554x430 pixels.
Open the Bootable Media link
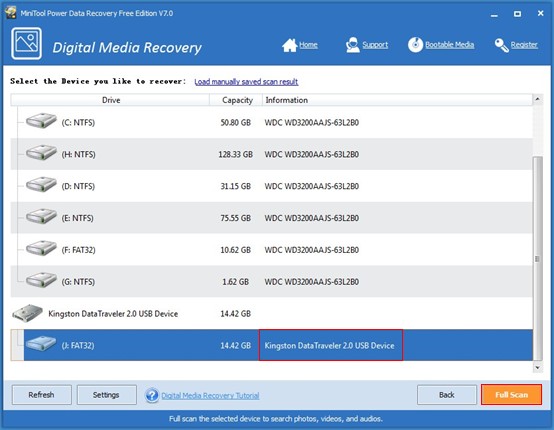tap(449, 45)
